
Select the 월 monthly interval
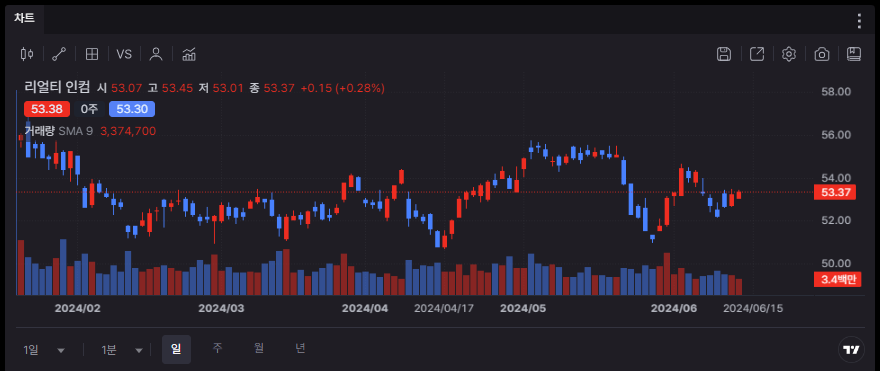259,349
